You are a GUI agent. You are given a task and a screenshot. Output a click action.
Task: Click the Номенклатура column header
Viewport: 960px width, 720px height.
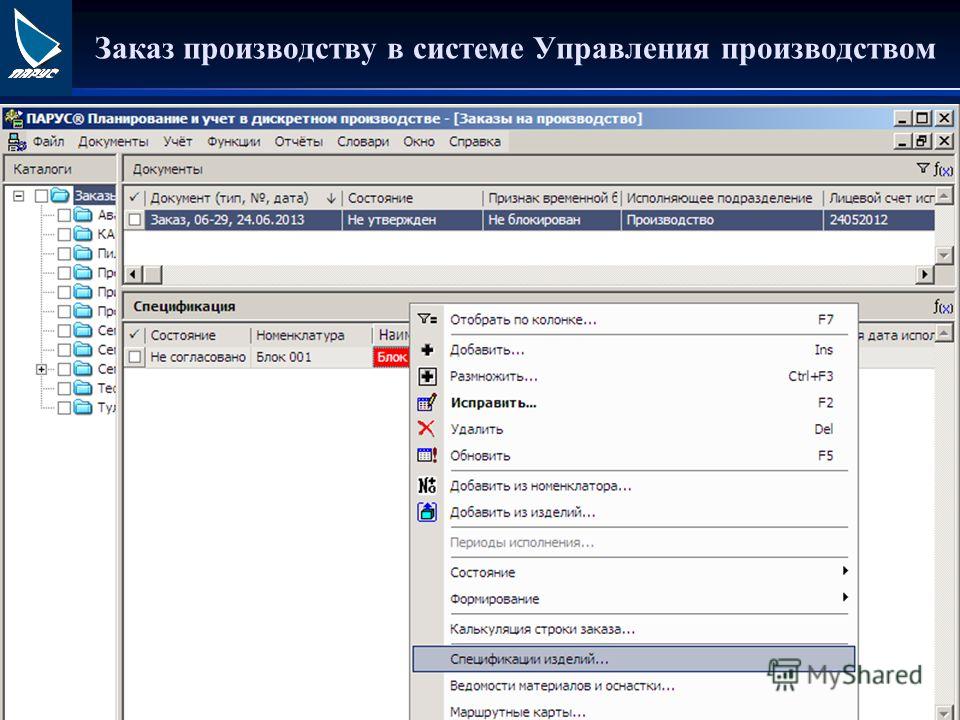311,335
